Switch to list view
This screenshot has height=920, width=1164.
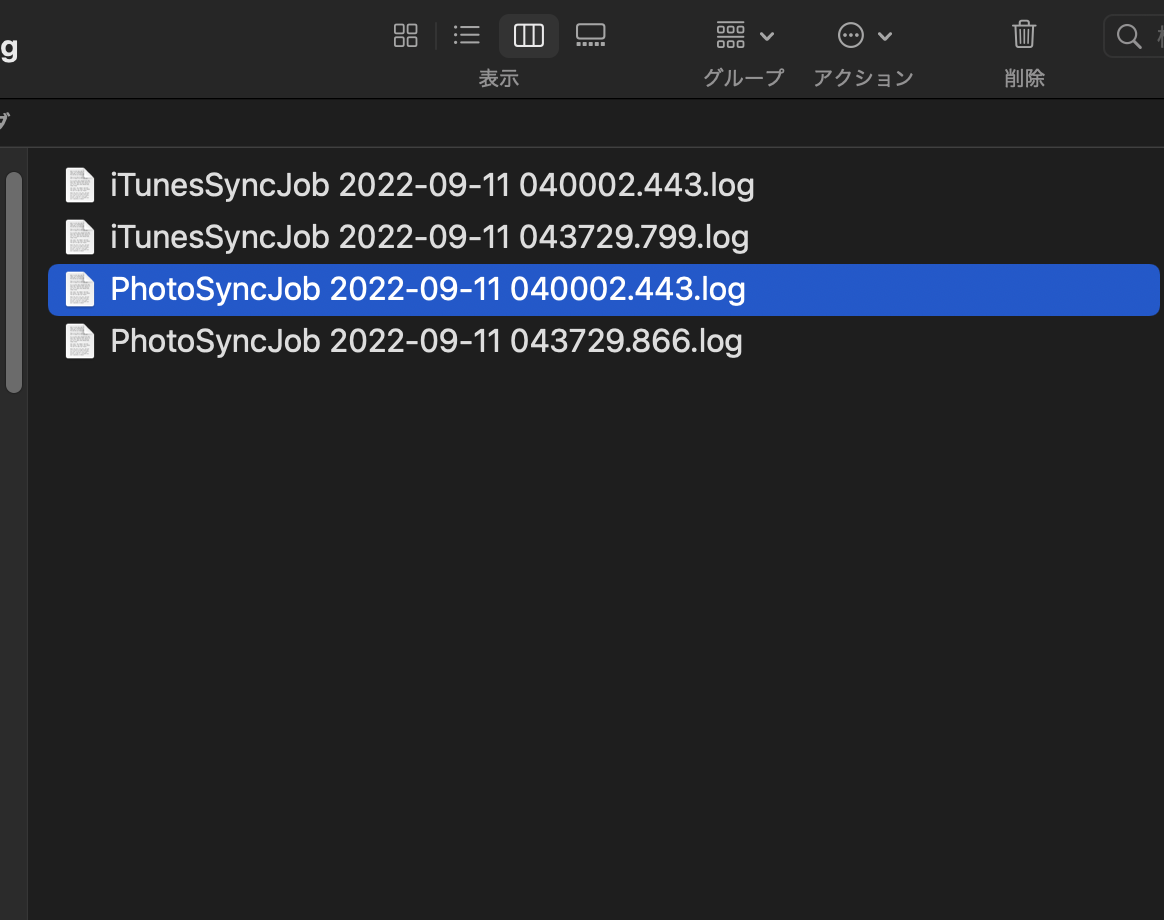pyautogui.click(x=467, y=36)
